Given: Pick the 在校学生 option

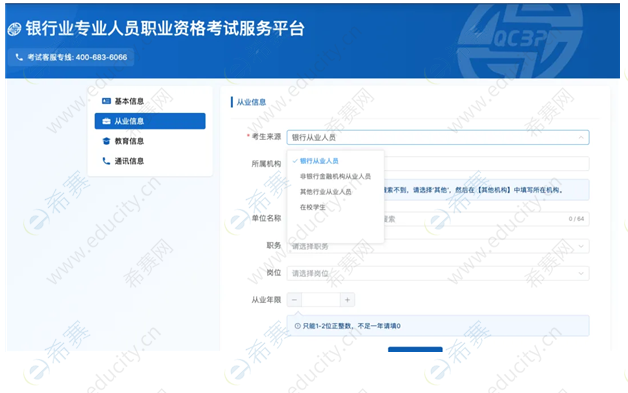Looking at the screenshot, I should point(313,207).
